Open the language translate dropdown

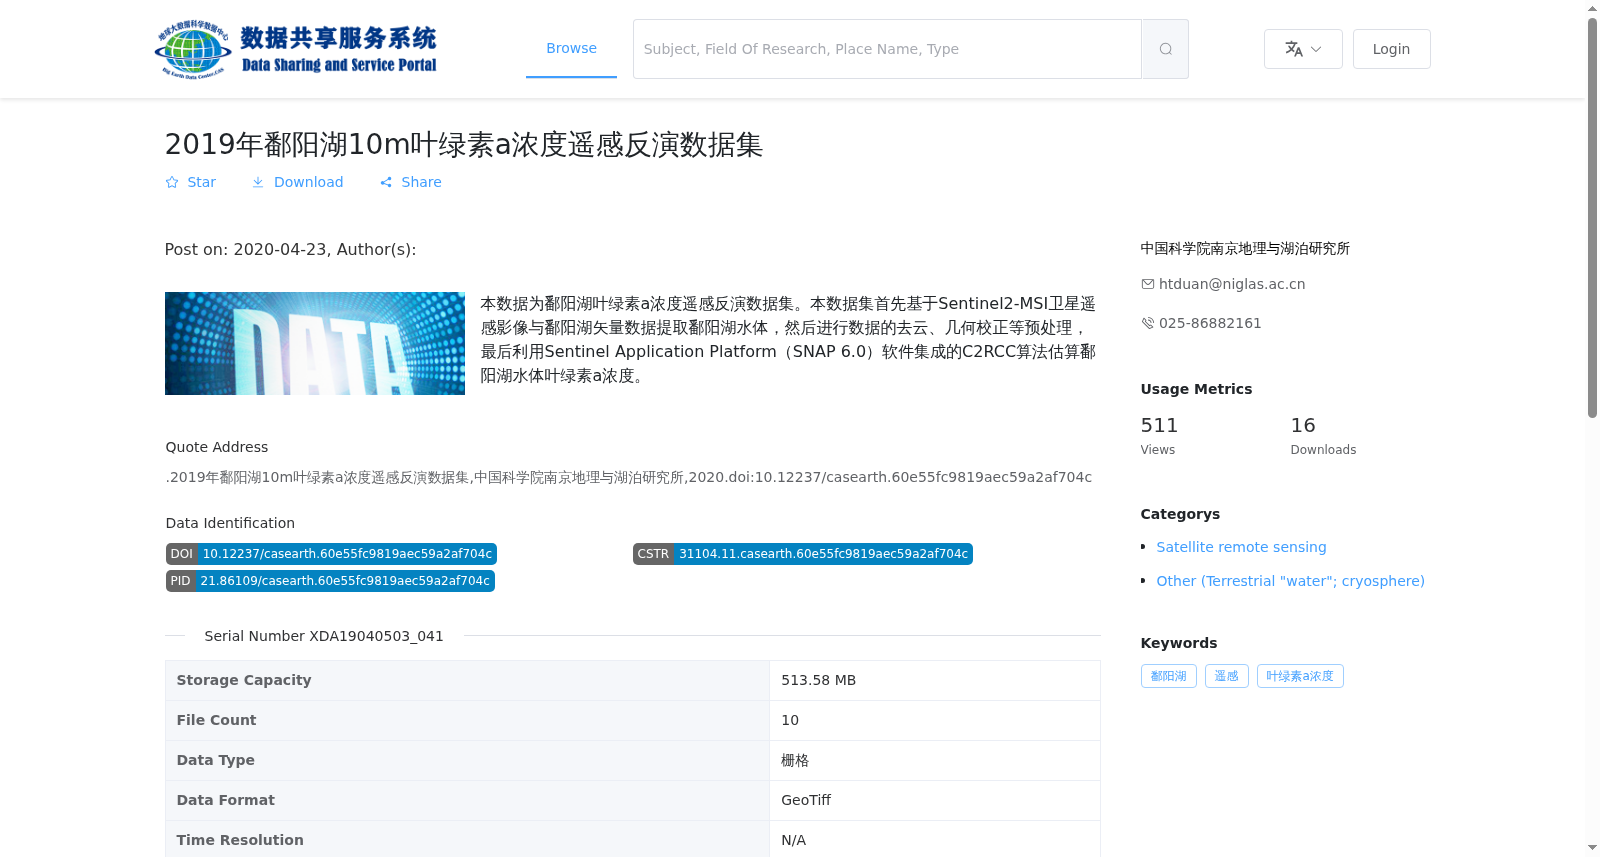point(1303,49)
